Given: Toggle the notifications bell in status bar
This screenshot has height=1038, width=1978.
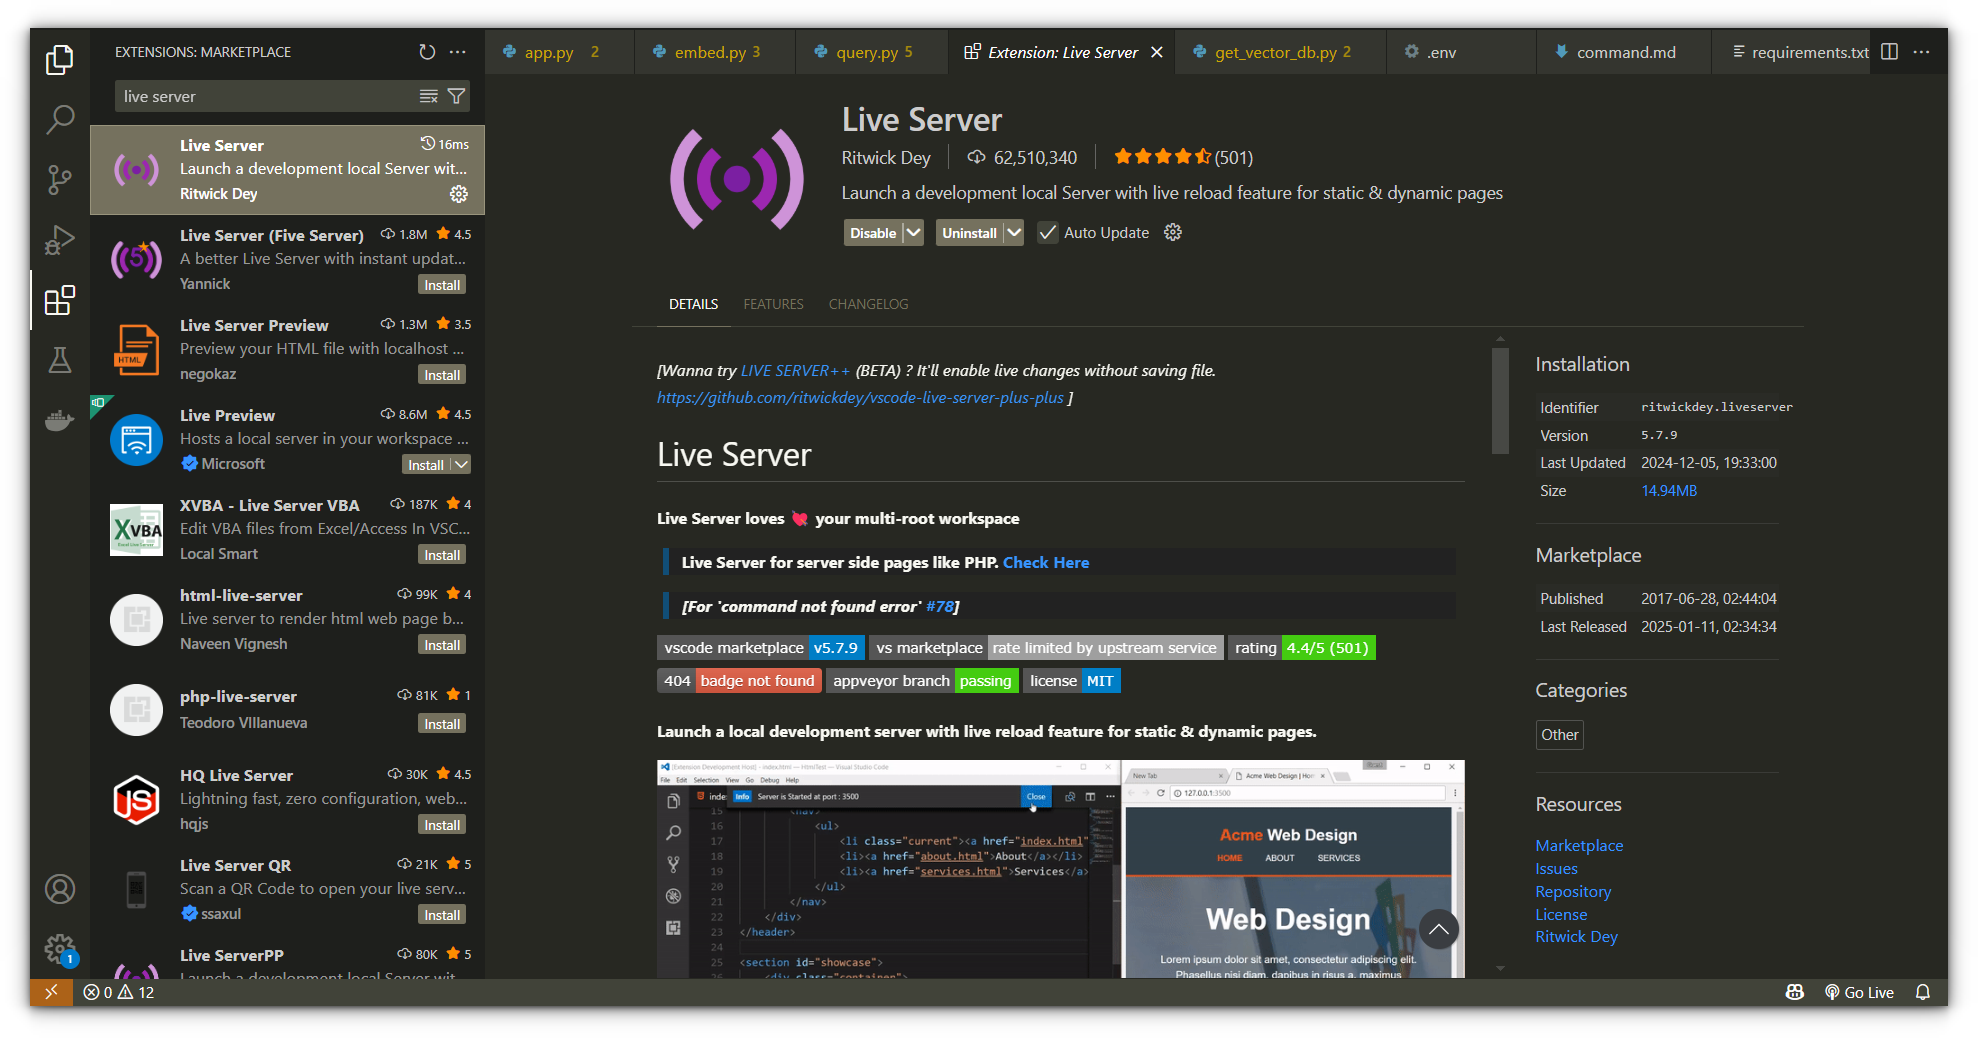Looking at the screenshot, I should 1922,992.
